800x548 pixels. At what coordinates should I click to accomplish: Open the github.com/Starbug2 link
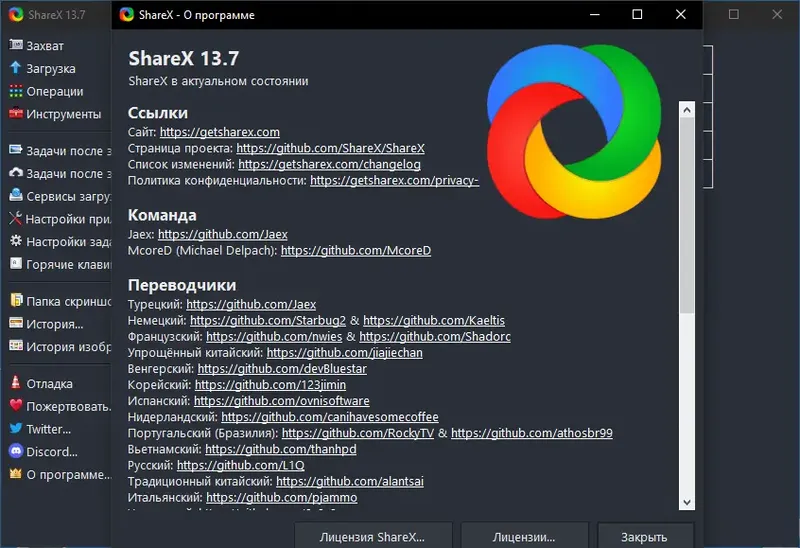coord(268,320)
